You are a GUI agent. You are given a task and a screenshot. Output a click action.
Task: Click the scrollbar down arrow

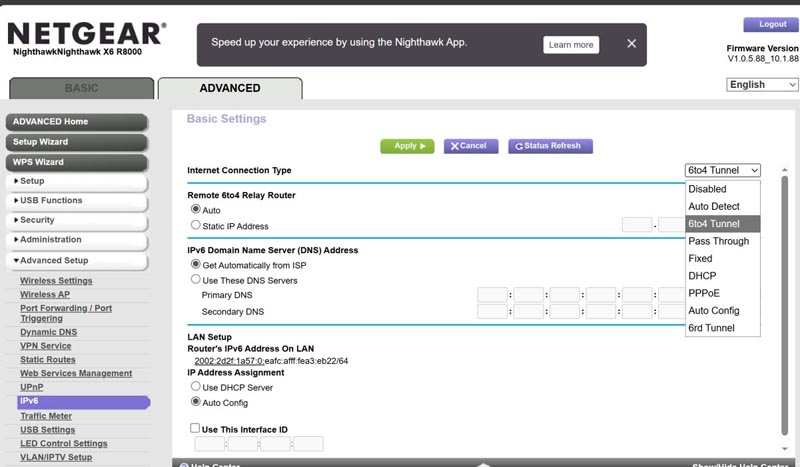(785, 449)
